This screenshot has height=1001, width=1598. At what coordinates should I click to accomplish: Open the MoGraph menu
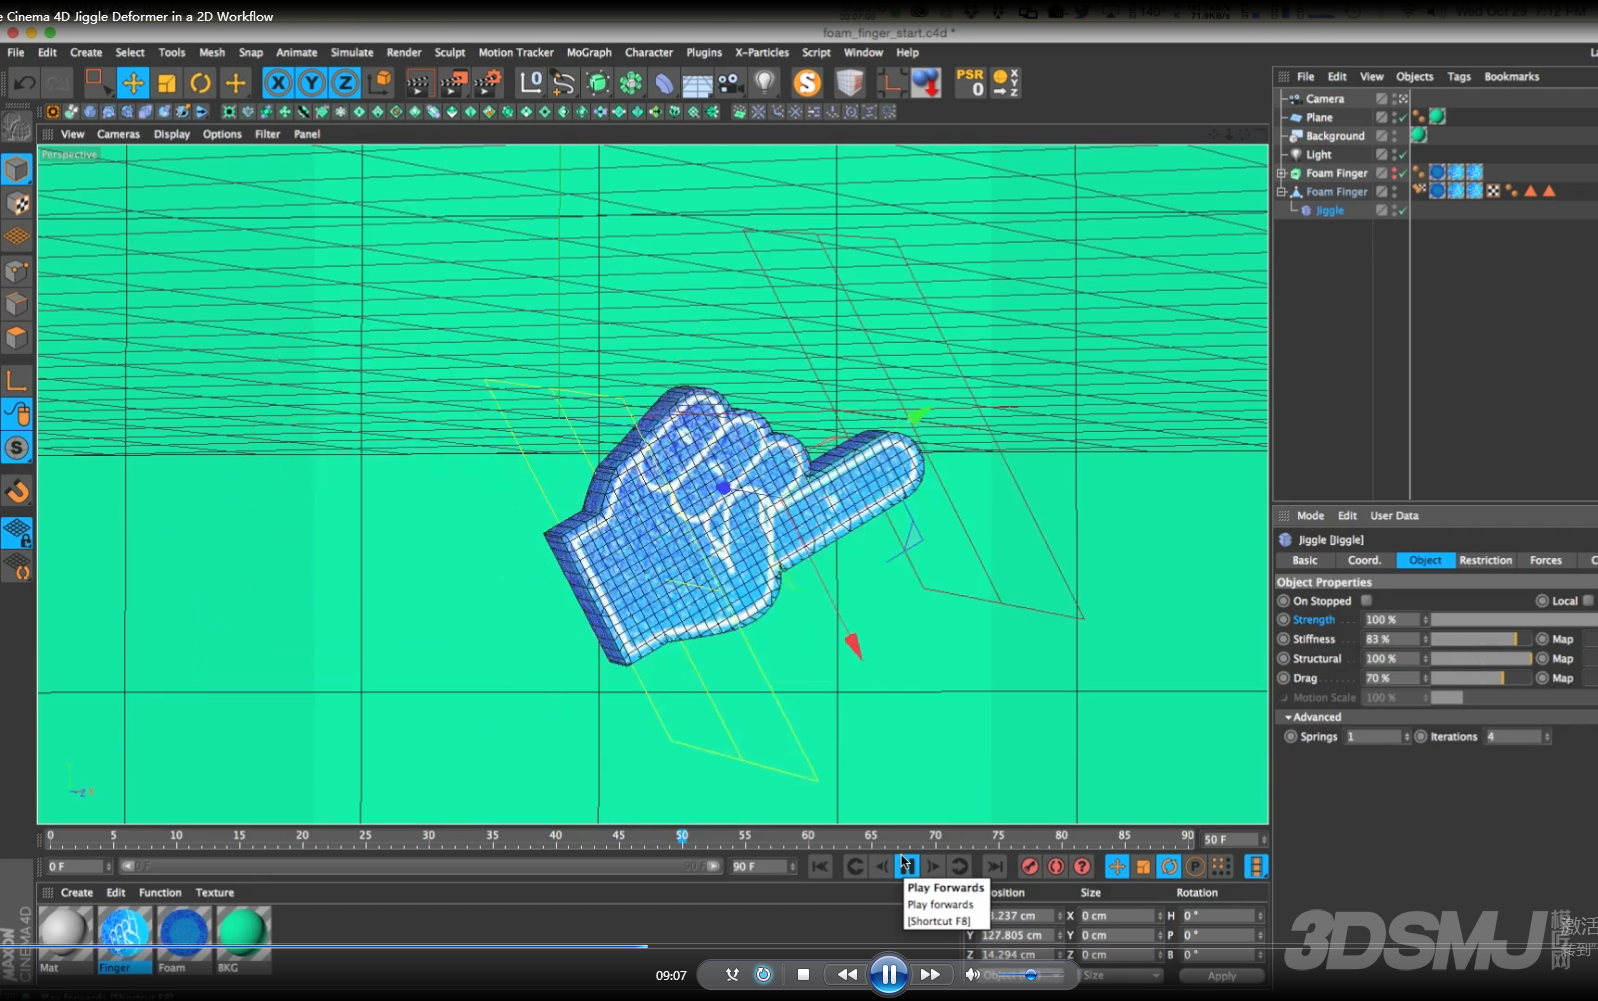[x=588, y=52]
